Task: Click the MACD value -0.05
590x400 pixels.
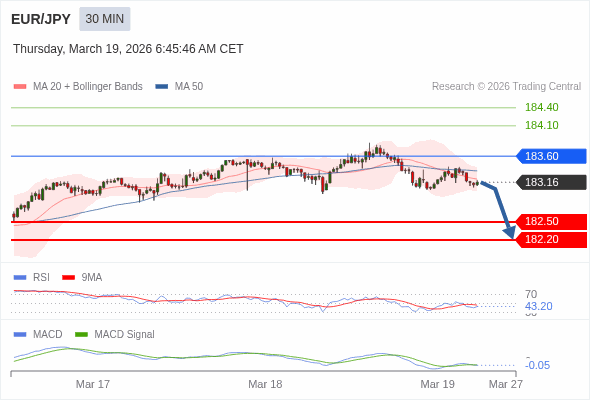Action: click(x=538, y=365)
